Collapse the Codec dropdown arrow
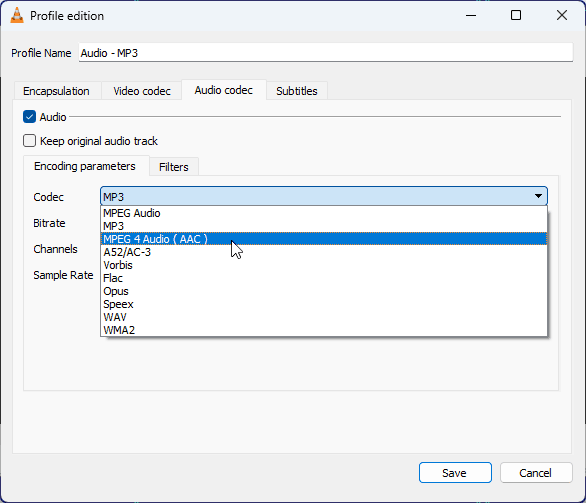Image resolution: width=586 pixels, height=503 pixels. [x=538, y=196]
